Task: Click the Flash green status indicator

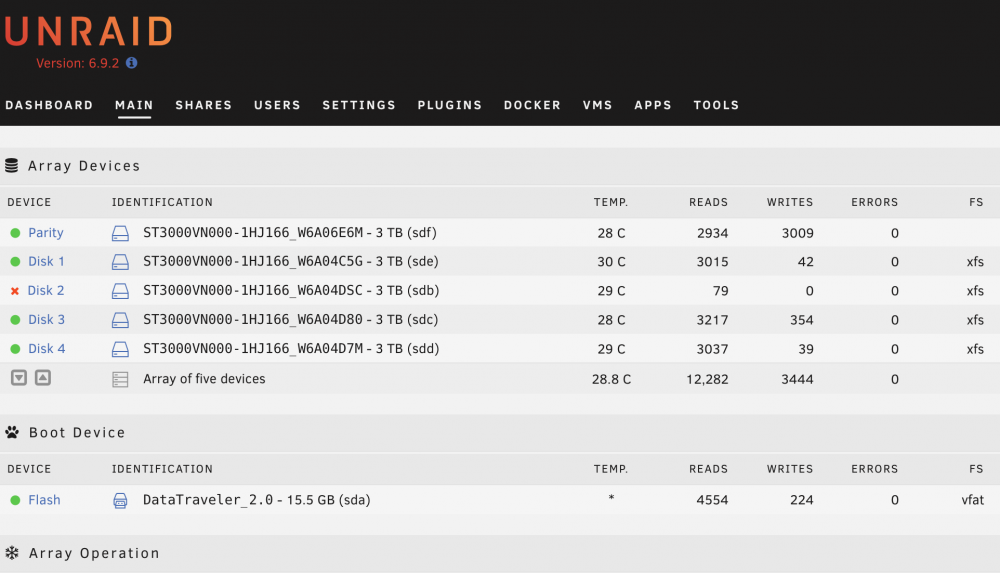Action: pyautogui.click(x=15, y=500)
